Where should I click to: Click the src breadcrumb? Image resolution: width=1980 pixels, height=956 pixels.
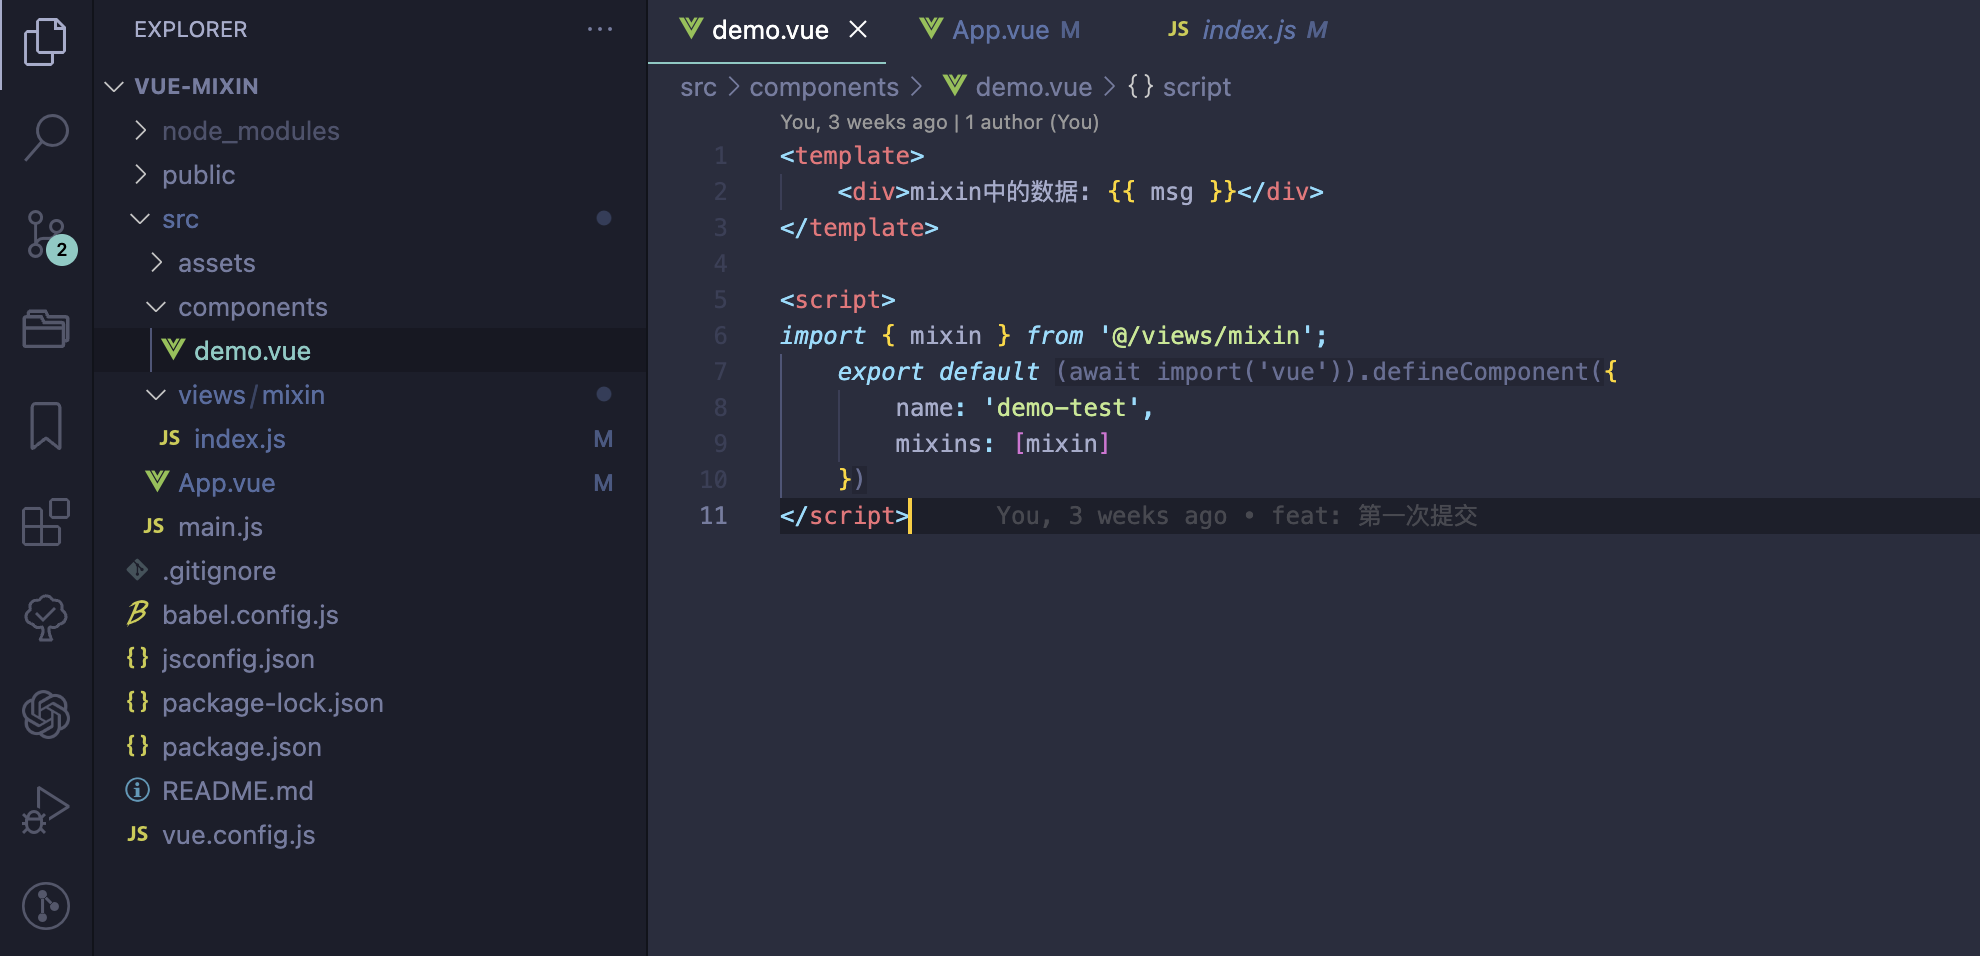tap(698, 87)
